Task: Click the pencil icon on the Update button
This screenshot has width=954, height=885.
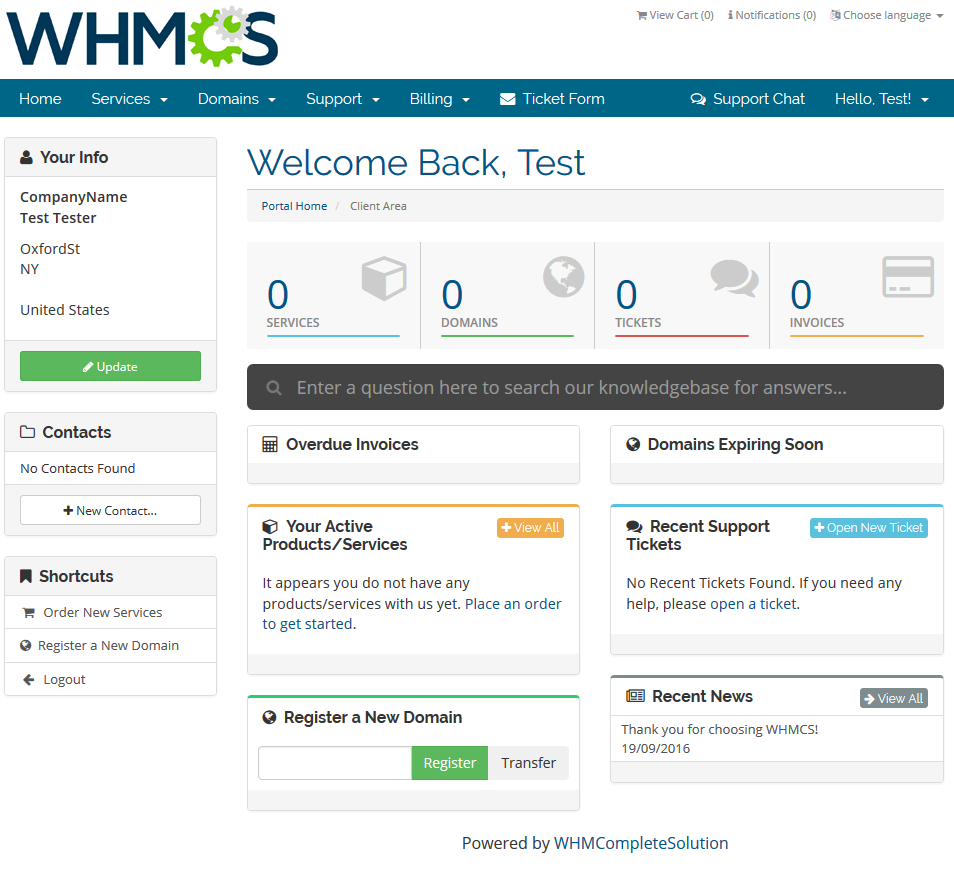Action: tap(88, 367)
